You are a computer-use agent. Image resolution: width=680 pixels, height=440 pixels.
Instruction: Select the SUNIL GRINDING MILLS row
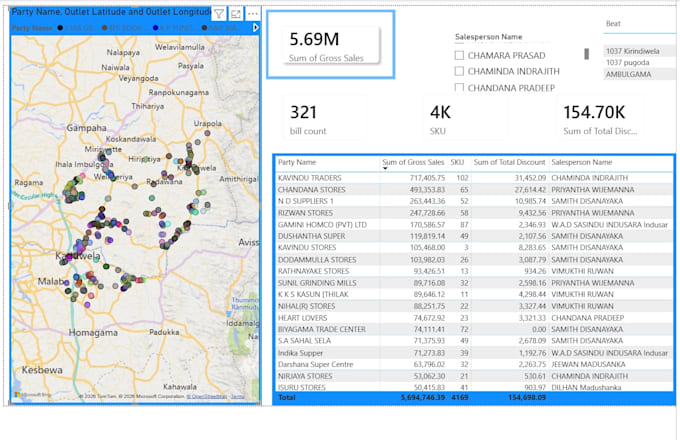coord(474,283)
